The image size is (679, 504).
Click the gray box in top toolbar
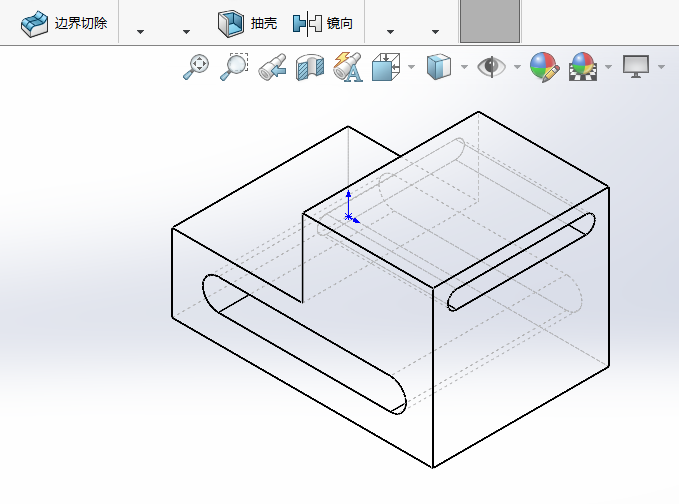(490, 21)
